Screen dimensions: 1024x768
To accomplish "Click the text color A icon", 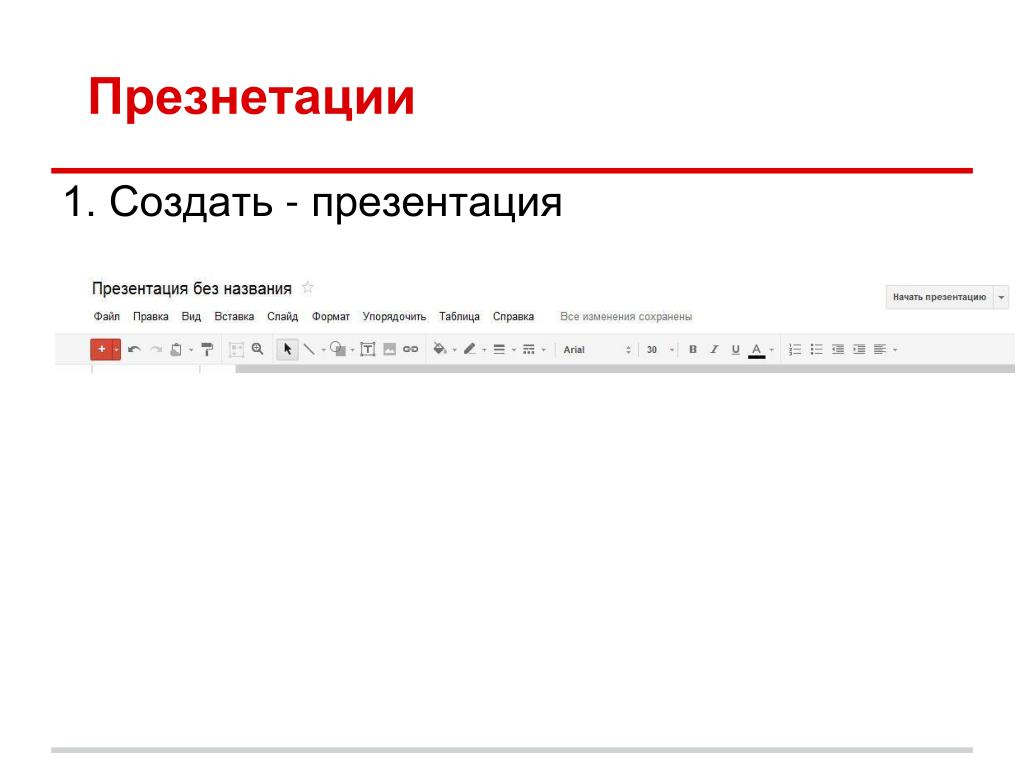I will pyautogui.click(x=756, y=350).
